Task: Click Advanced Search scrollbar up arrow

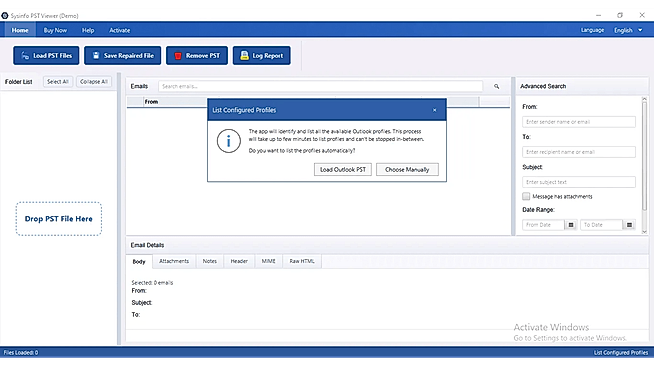Action: [x=644, y=99]
